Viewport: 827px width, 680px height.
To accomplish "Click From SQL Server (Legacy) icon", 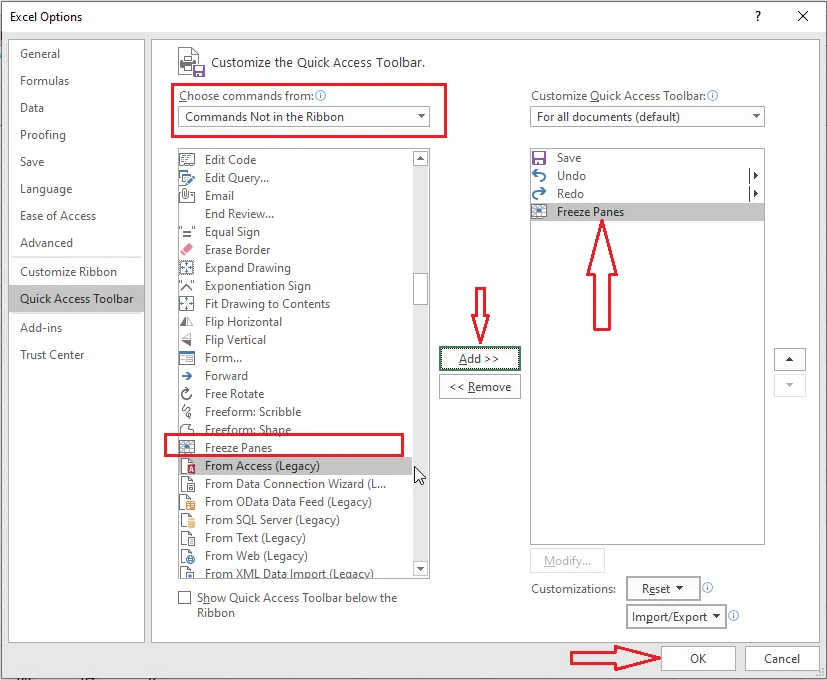I will click(188, 520).
